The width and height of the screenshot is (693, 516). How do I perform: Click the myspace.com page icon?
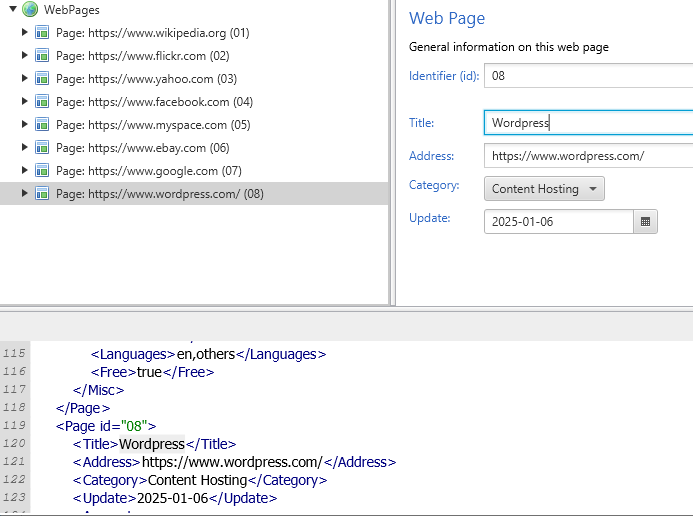(x=42, y=125)
